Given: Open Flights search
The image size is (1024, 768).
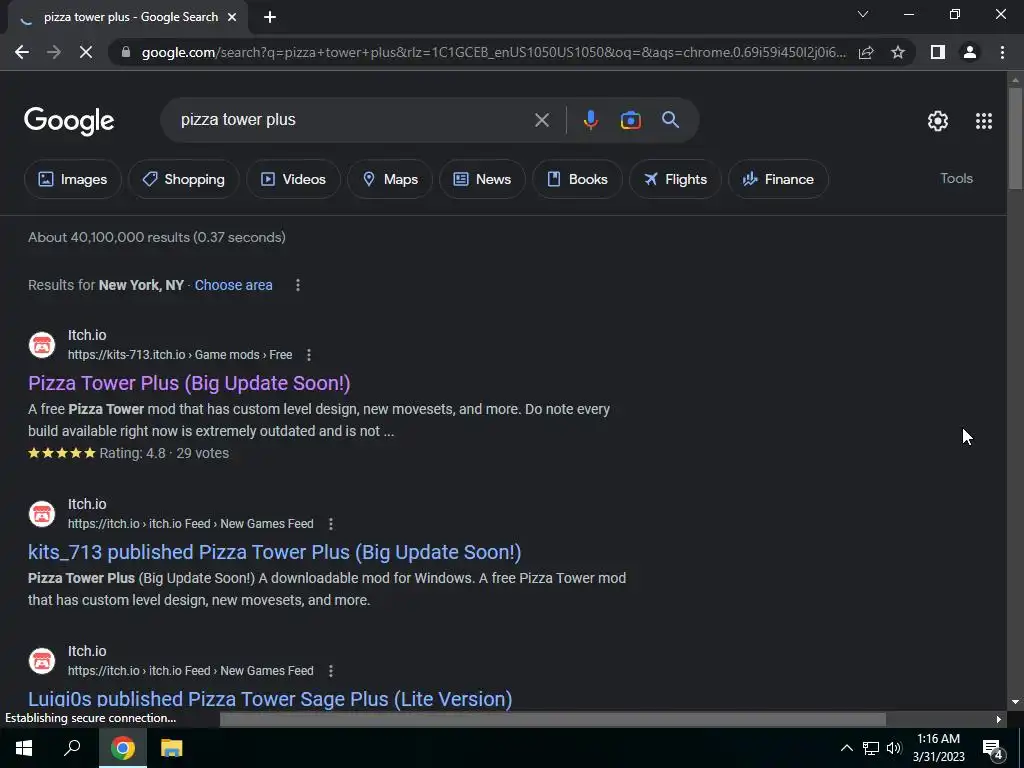Looking at the screenshot, I should click(x=675, y=179).
